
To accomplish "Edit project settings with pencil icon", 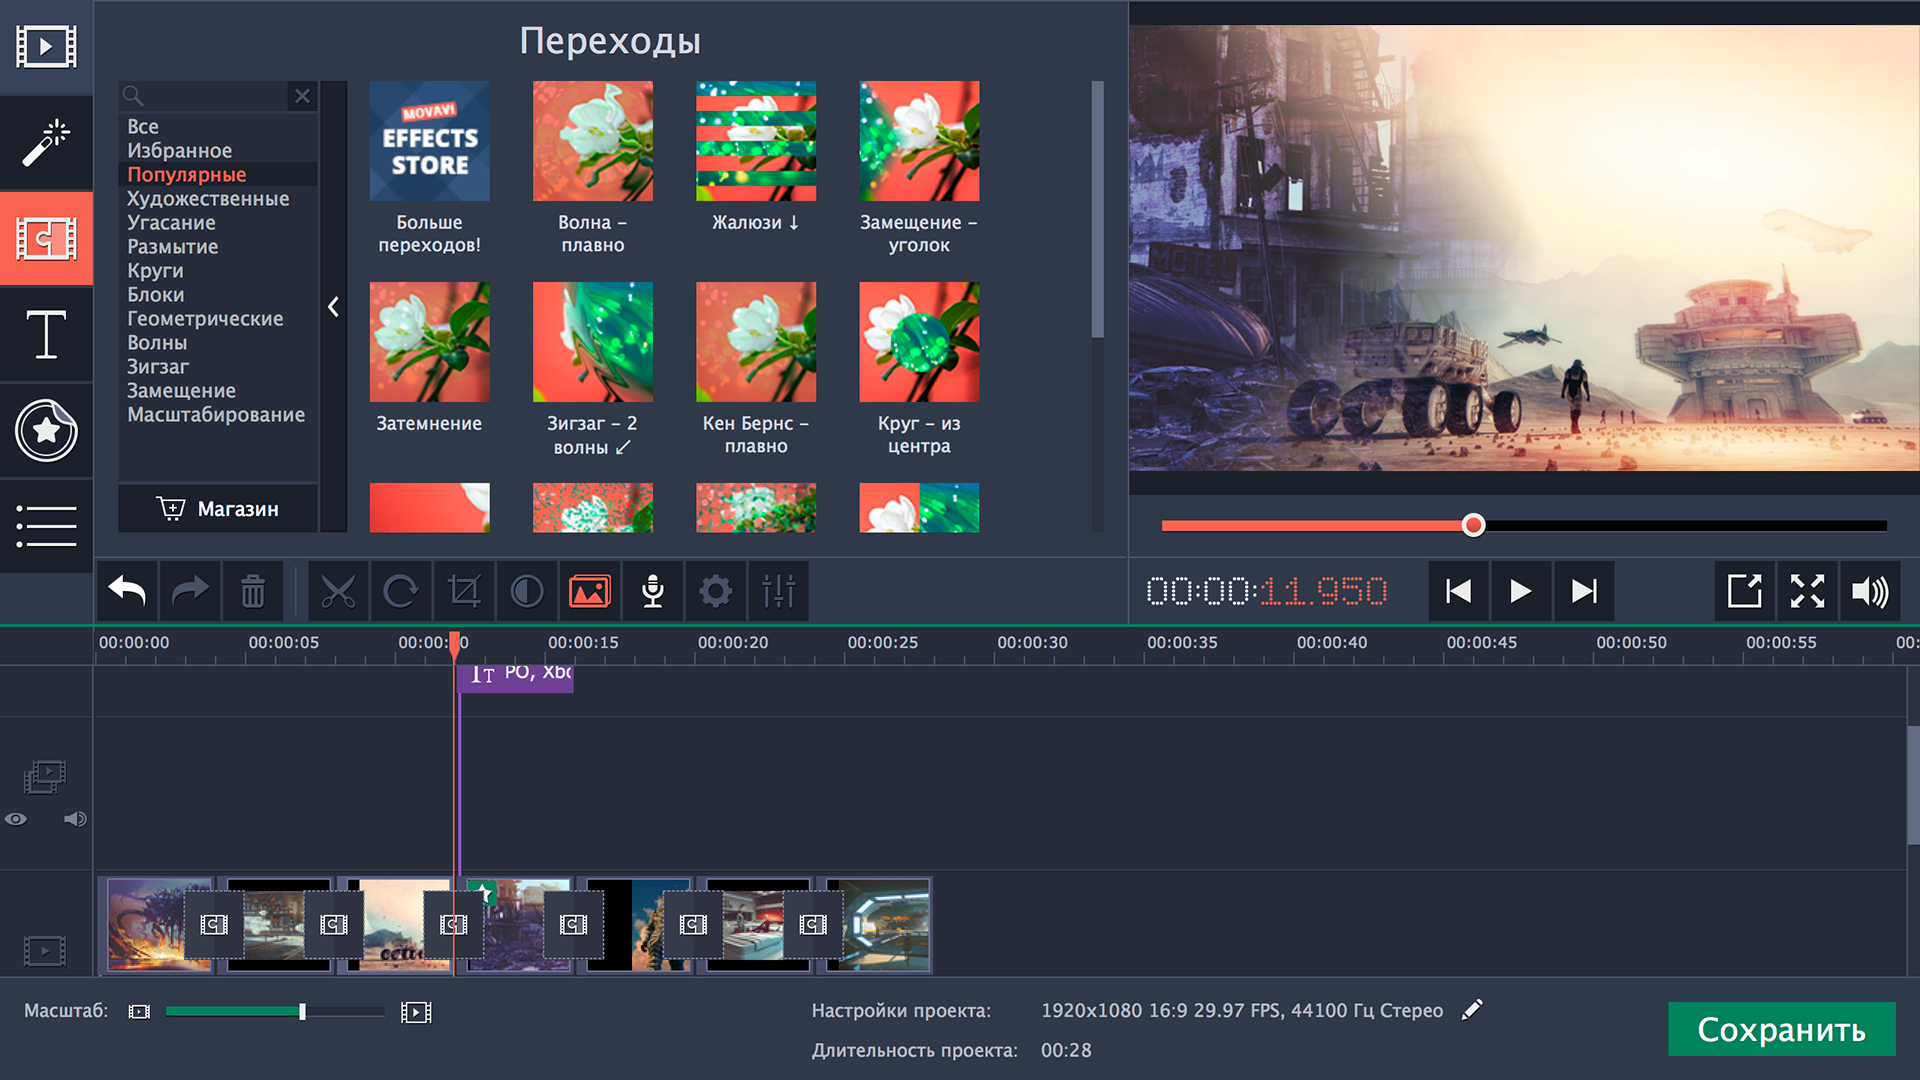I will [x=1472, y=1010].
